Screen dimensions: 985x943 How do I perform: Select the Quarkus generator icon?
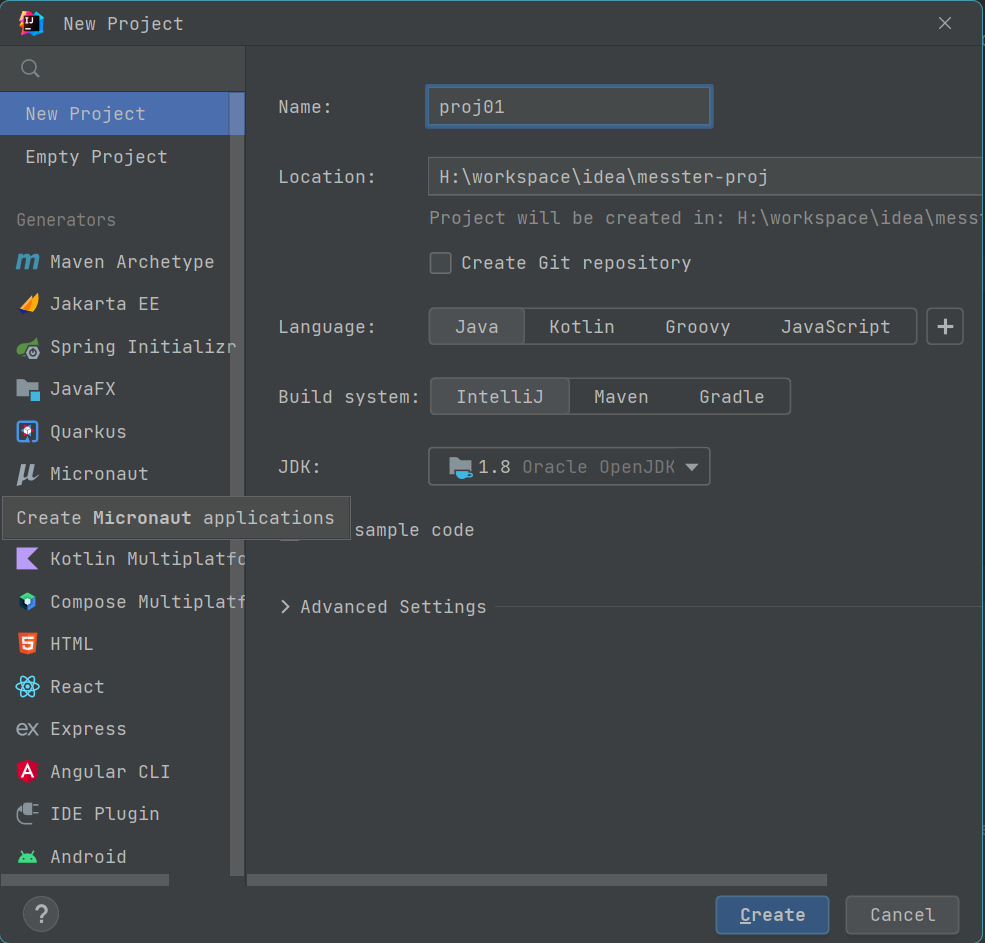pyautogui.click(x=27, y=432)
